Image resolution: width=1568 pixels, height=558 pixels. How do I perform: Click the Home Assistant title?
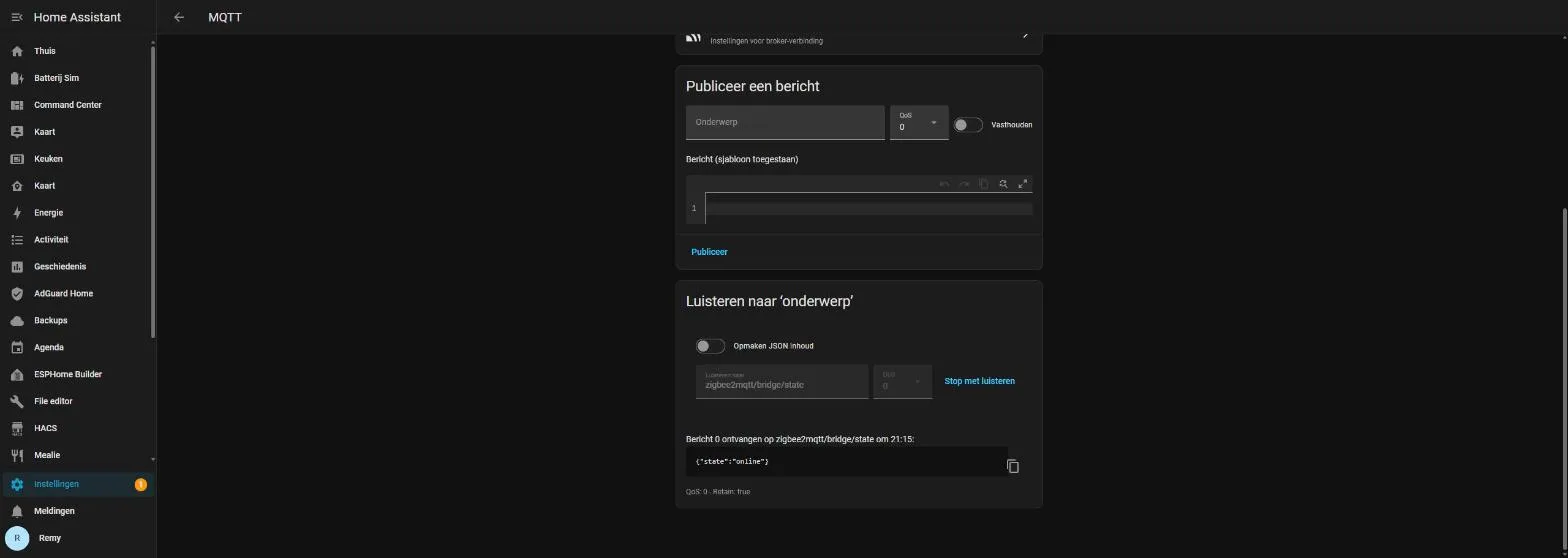pos(77,17)
